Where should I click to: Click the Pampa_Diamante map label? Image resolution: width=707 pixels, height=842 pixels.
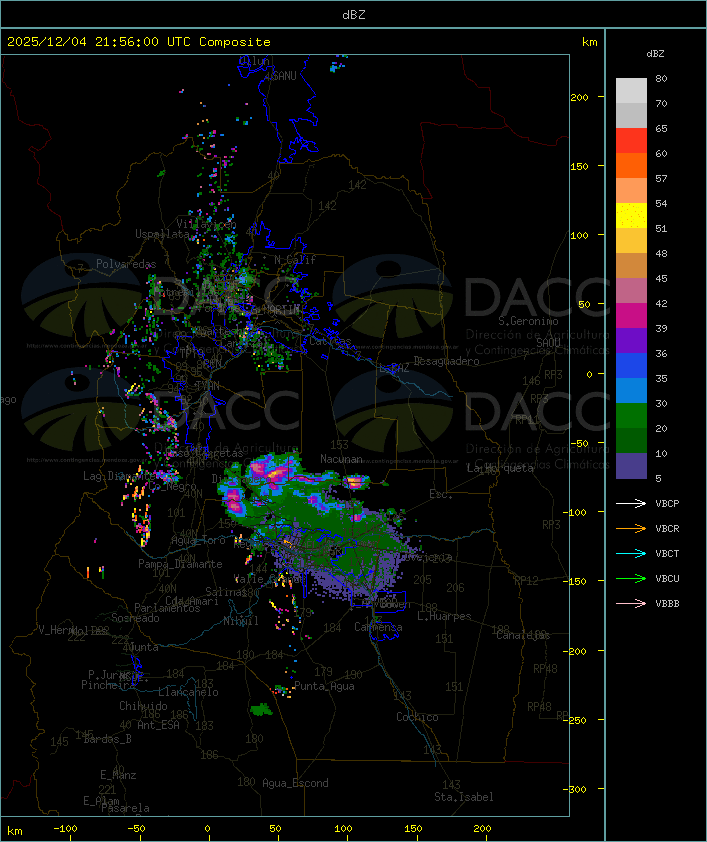click(x=180, y=564)
